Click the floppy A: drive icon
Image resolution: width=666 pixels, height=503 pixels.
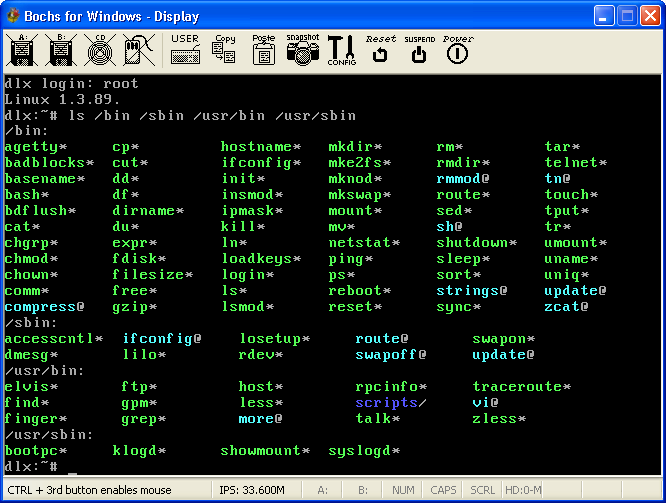click(22, 50)
